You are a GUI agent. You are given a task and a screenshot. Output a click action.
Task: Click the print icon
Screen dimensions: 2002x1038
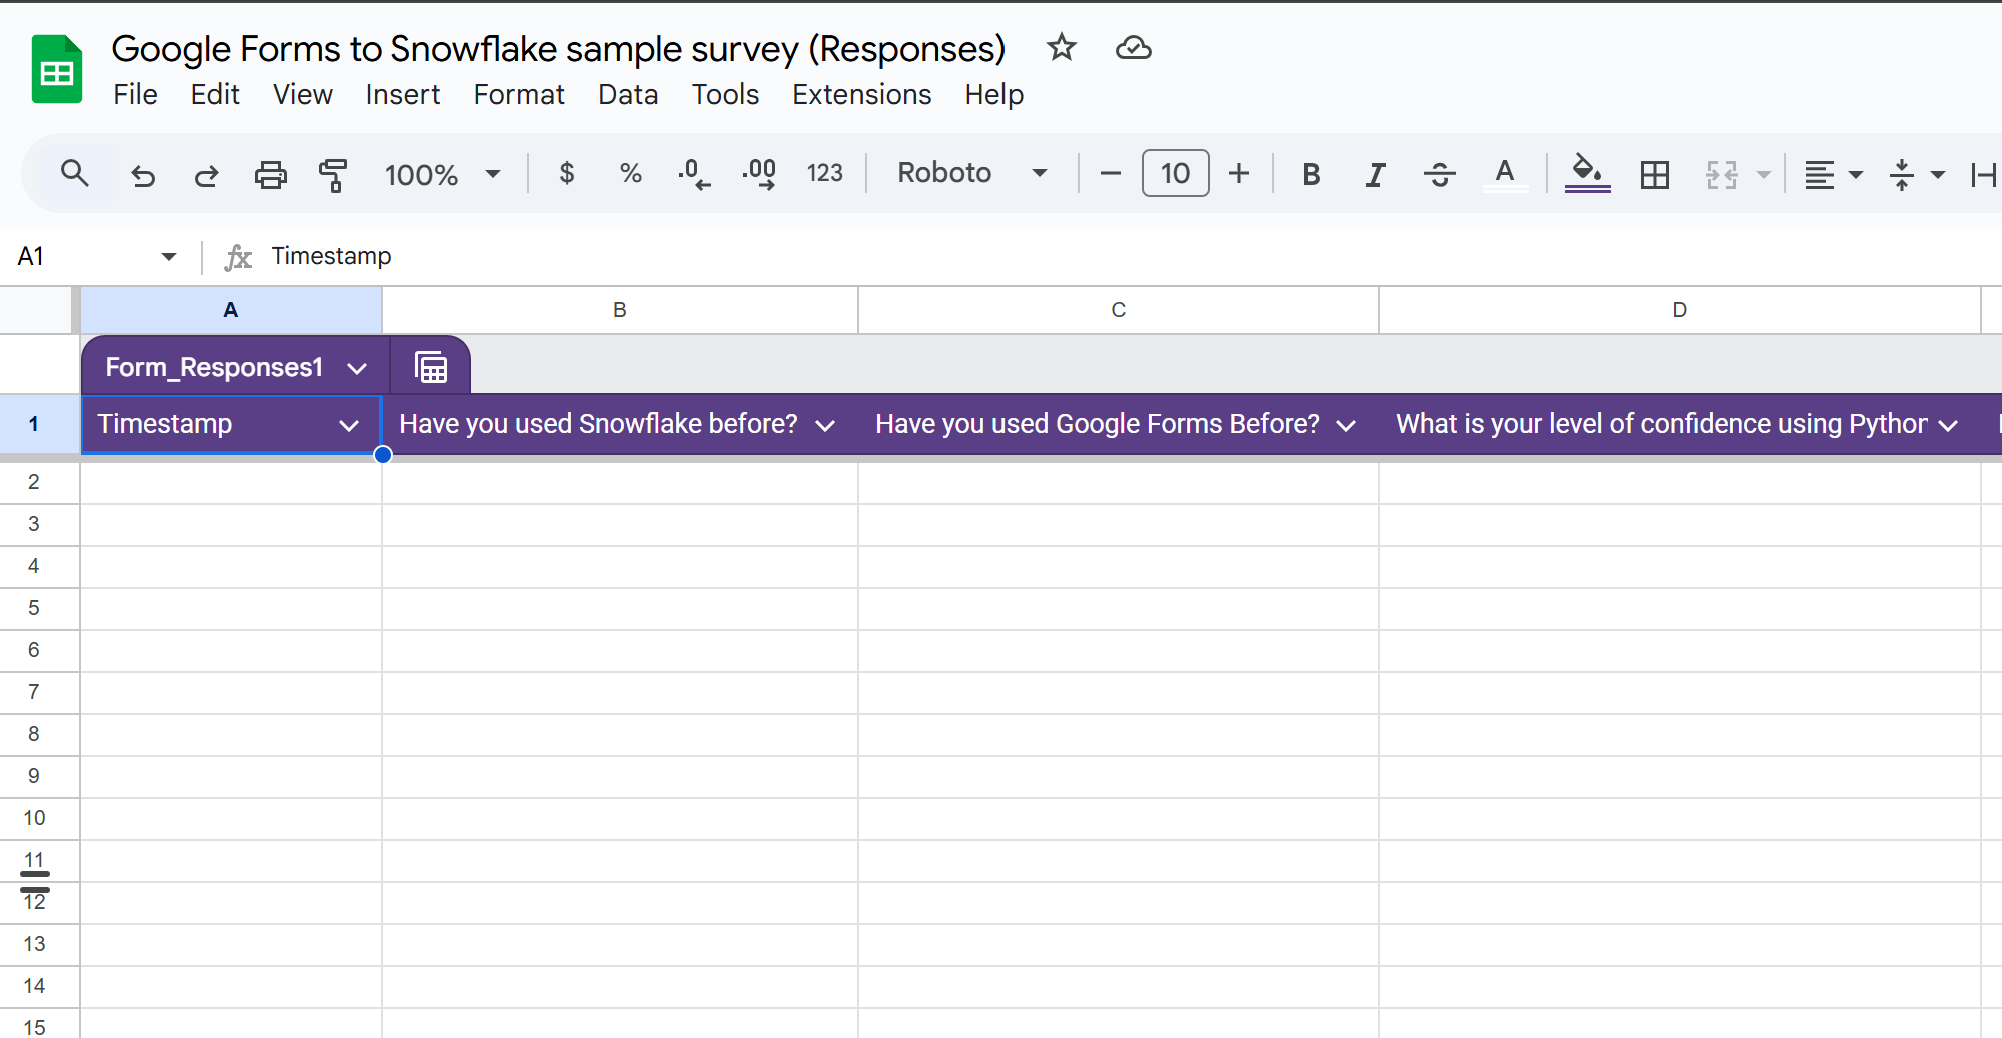tap(270, 175)
